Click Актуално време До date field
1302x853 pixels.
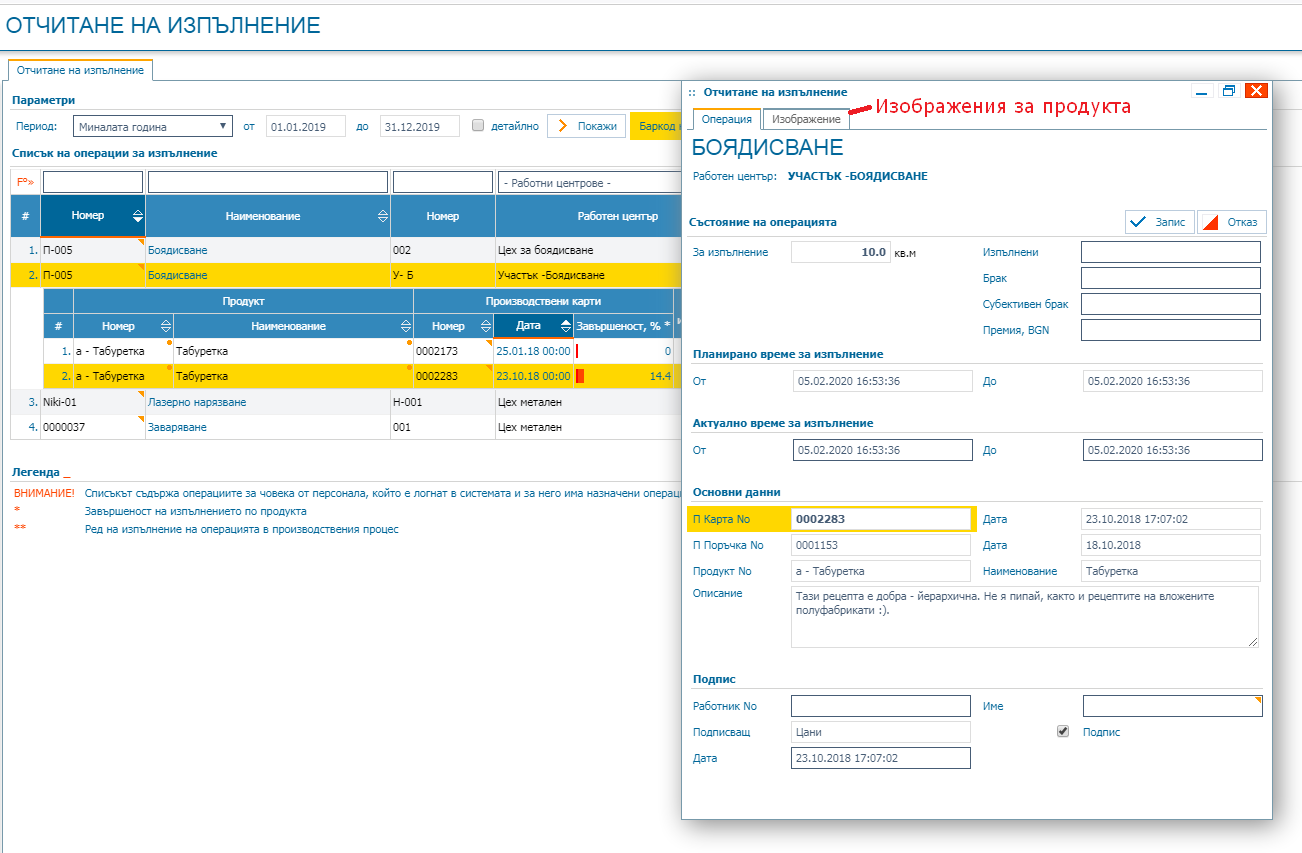point(1173,450)
